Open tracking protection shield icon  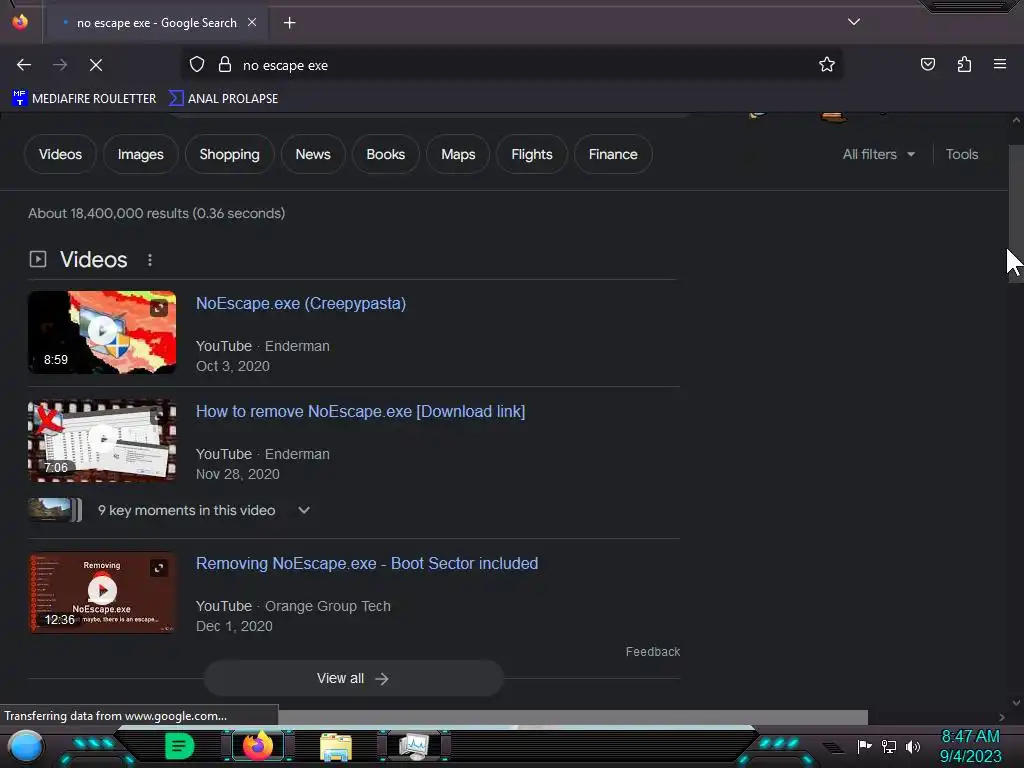pos(197,65)
